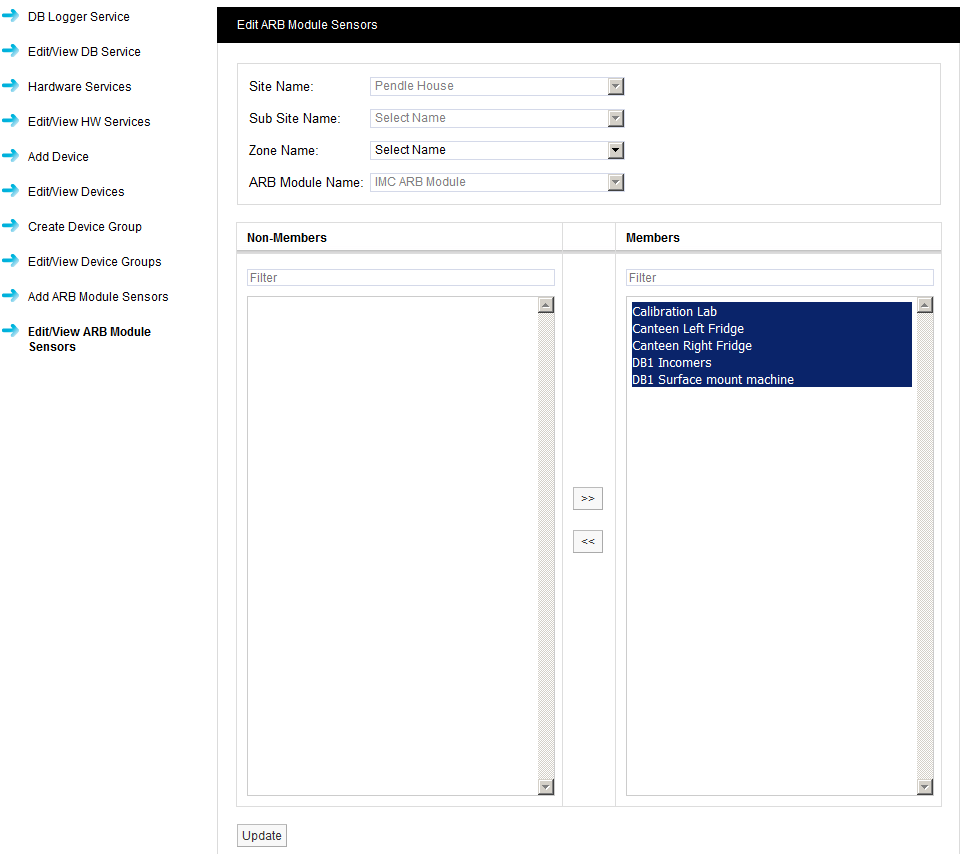Open the Edit/View Devices link
This screenshot has width=965, height=854.
(x=76, y=192)
